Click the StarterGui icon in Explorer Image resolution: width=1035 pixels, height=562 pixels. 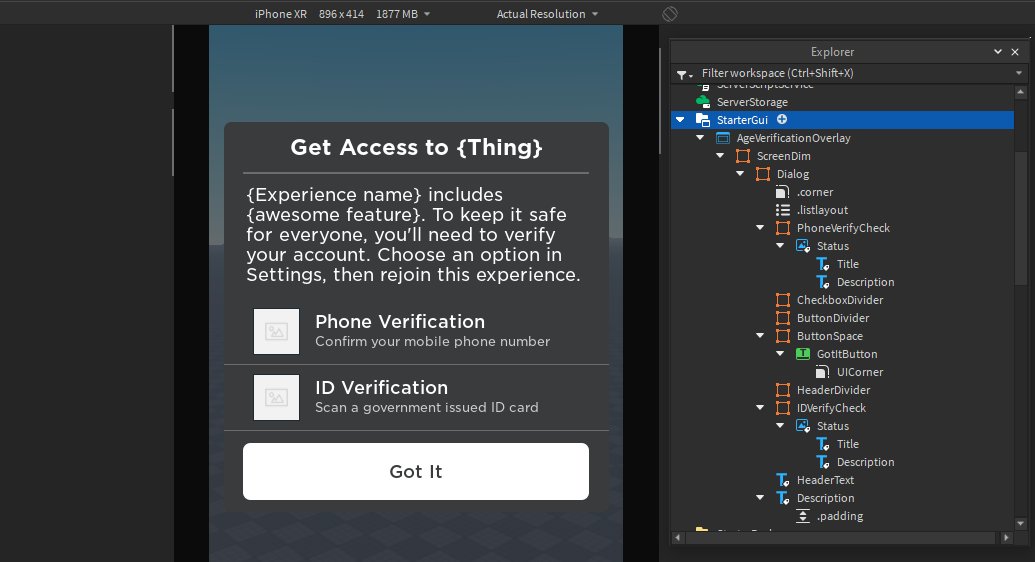click(x=703, y=120)
